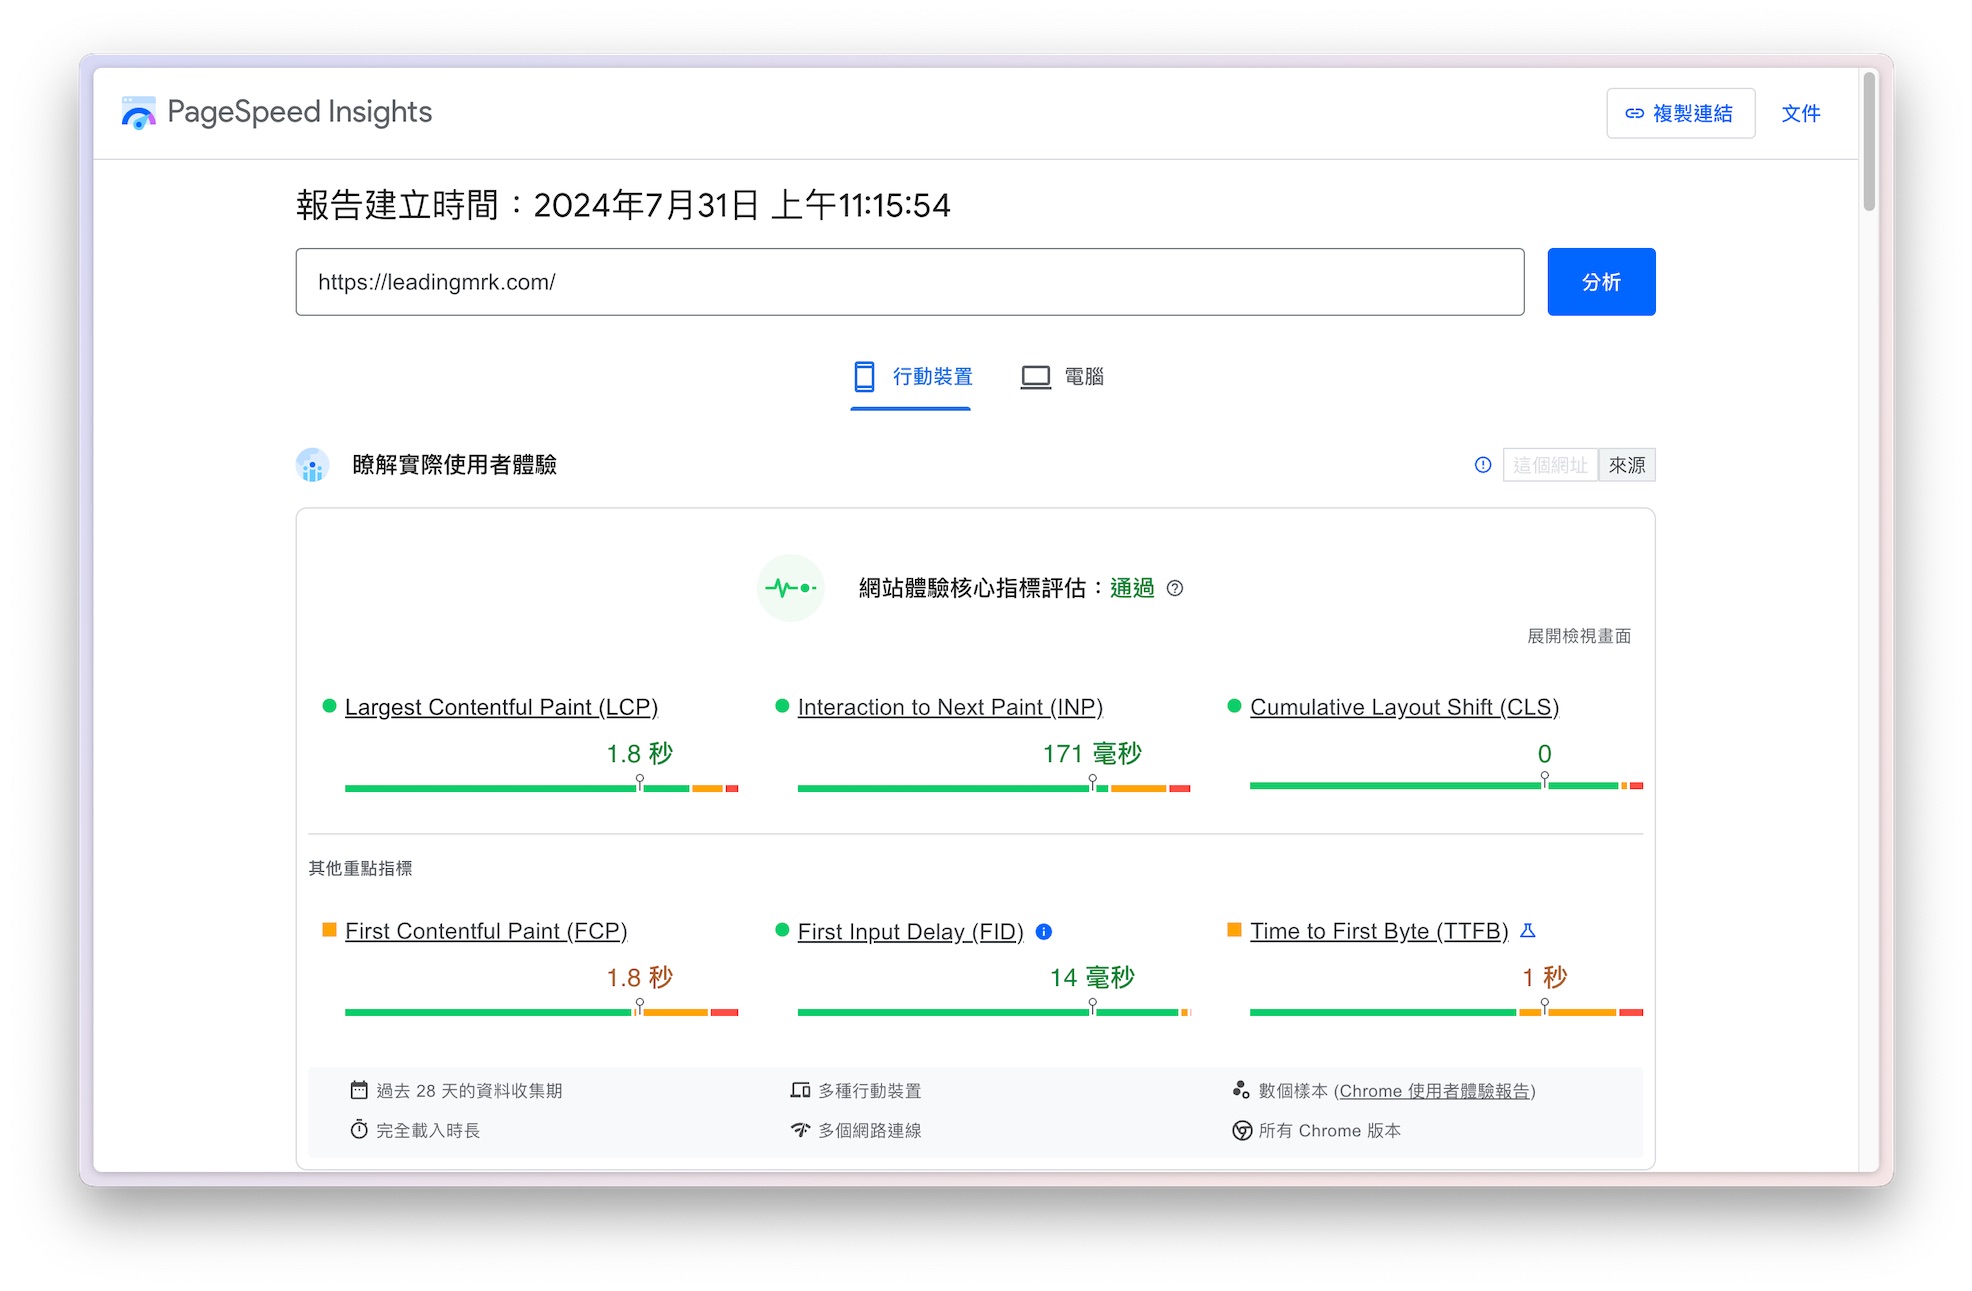Switch to the 行動裝置 mobile tab
The height and width of the screenshot is (1291, 1972).
click(x=911, y=377)
